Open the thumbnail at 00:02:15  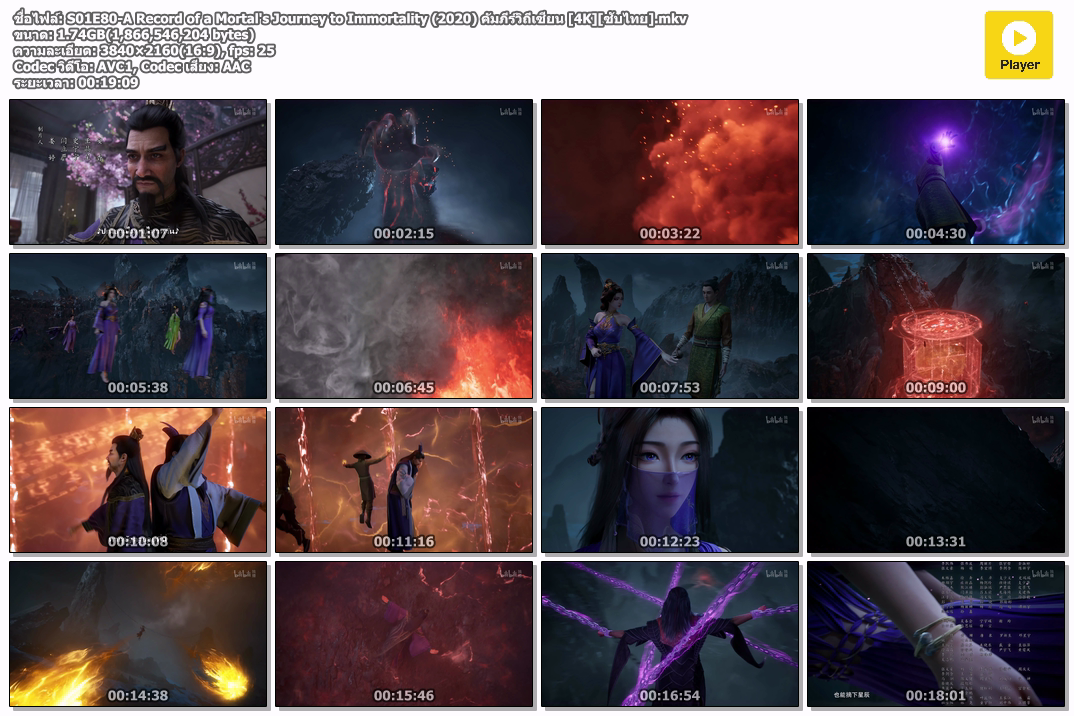coord(404,172)
